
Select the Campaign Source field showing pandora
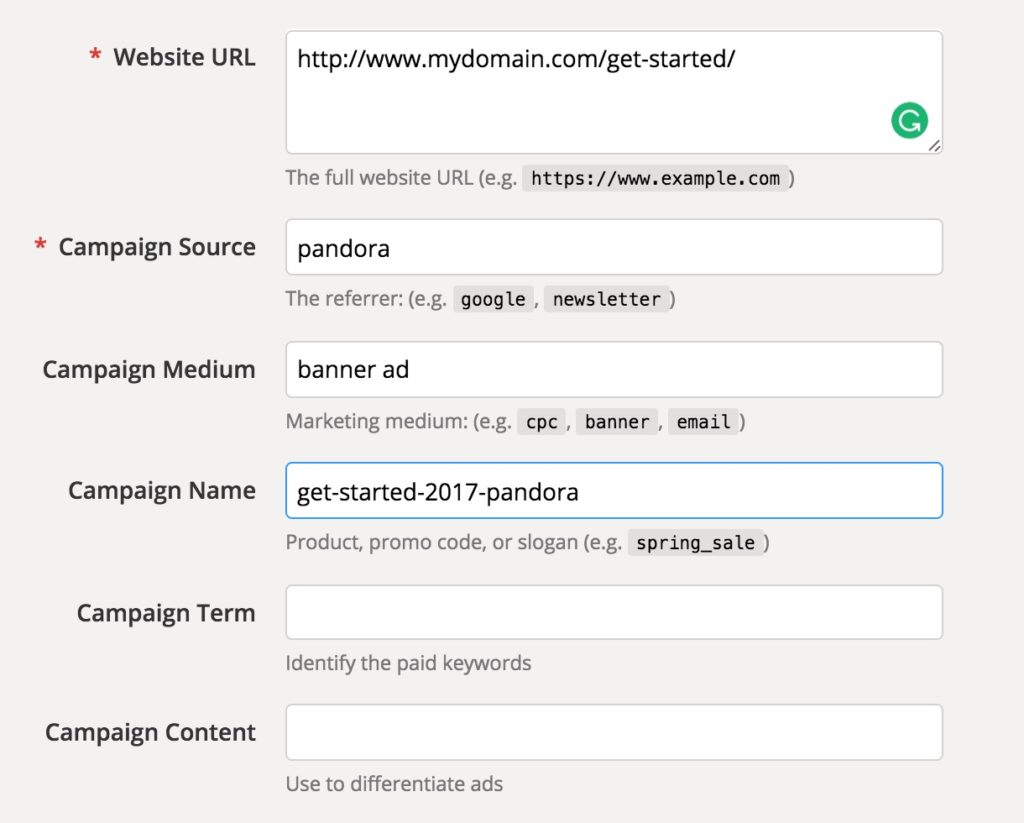point(614,247)
